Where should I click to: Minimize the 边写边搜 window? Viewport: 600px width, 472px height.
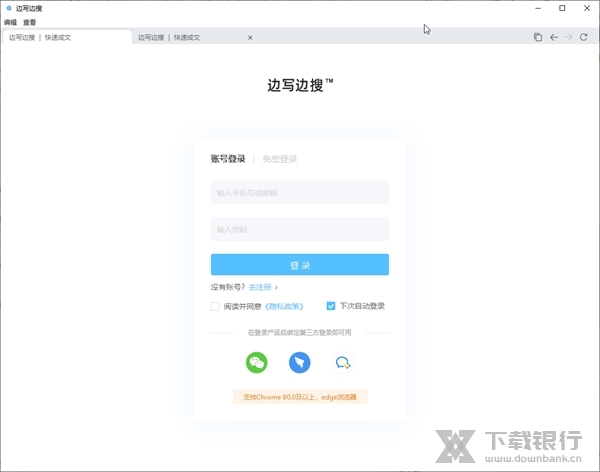point(538,8)
